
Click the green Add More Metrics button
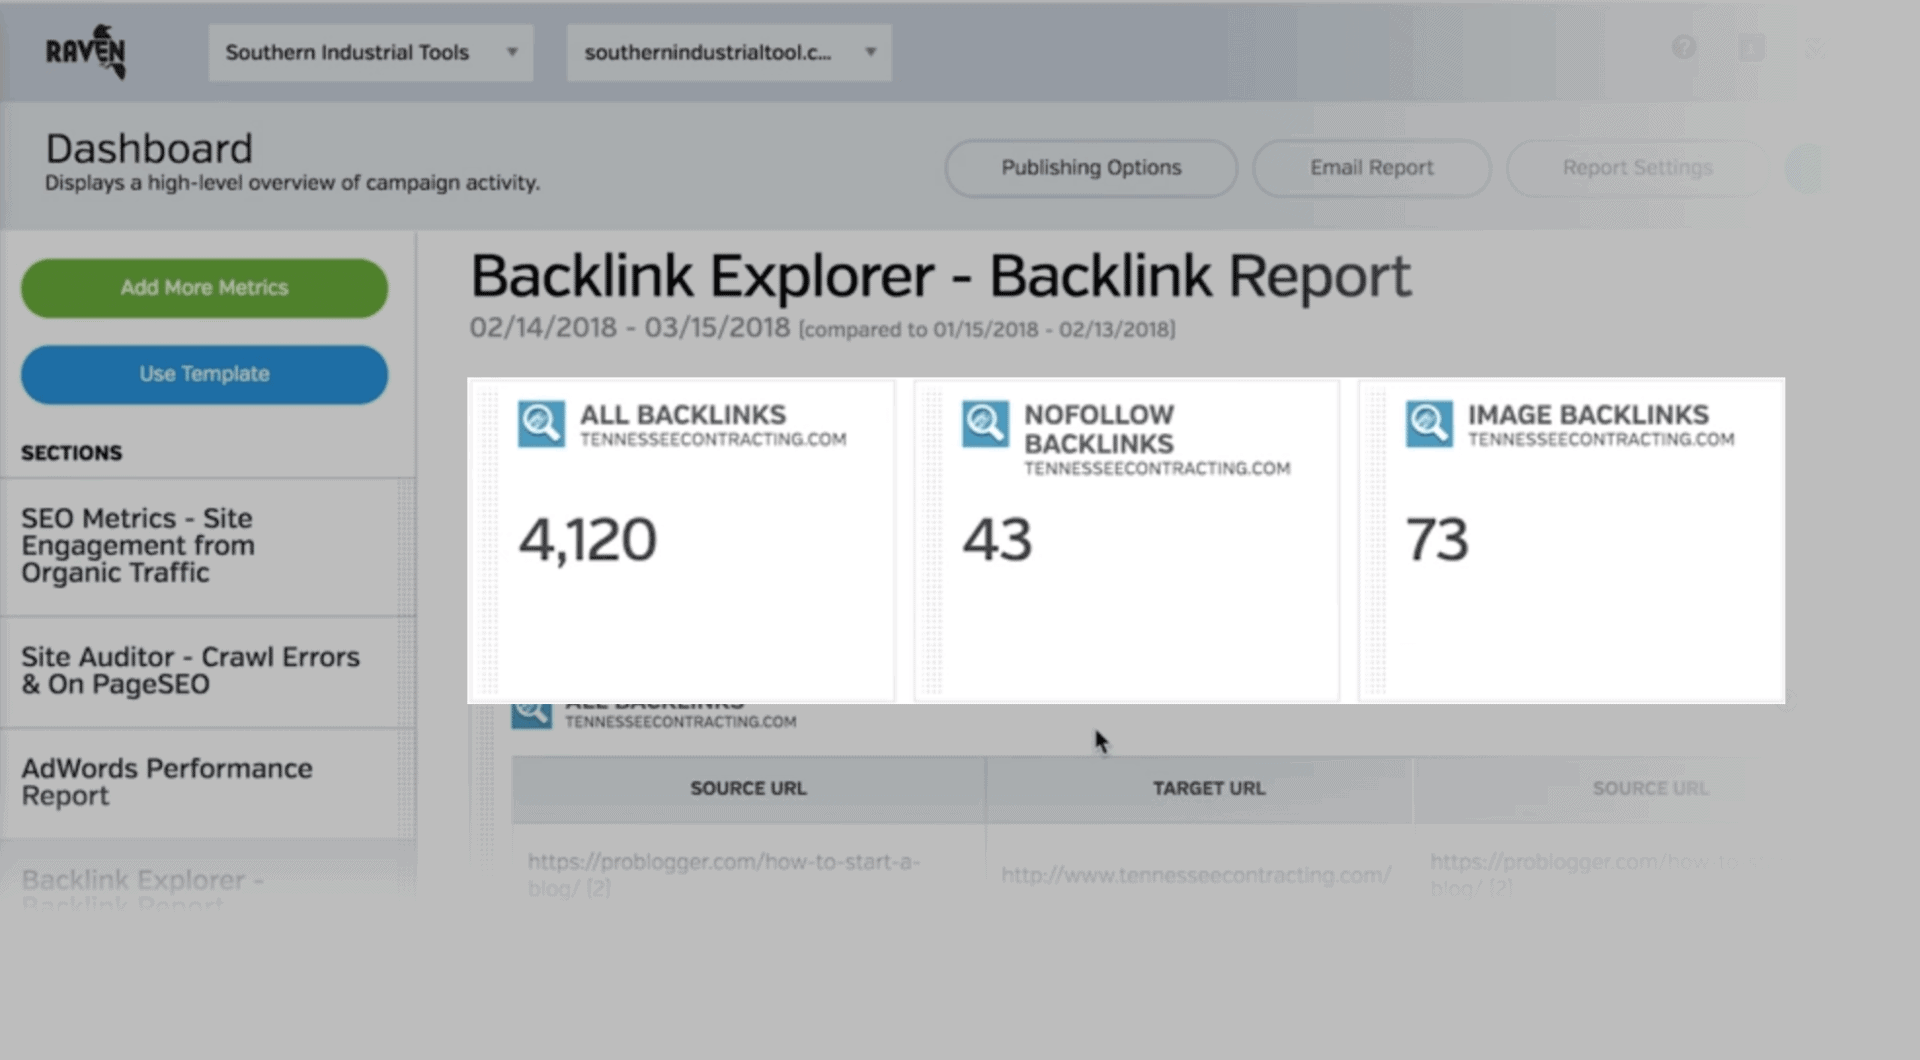tap(204, 288)
